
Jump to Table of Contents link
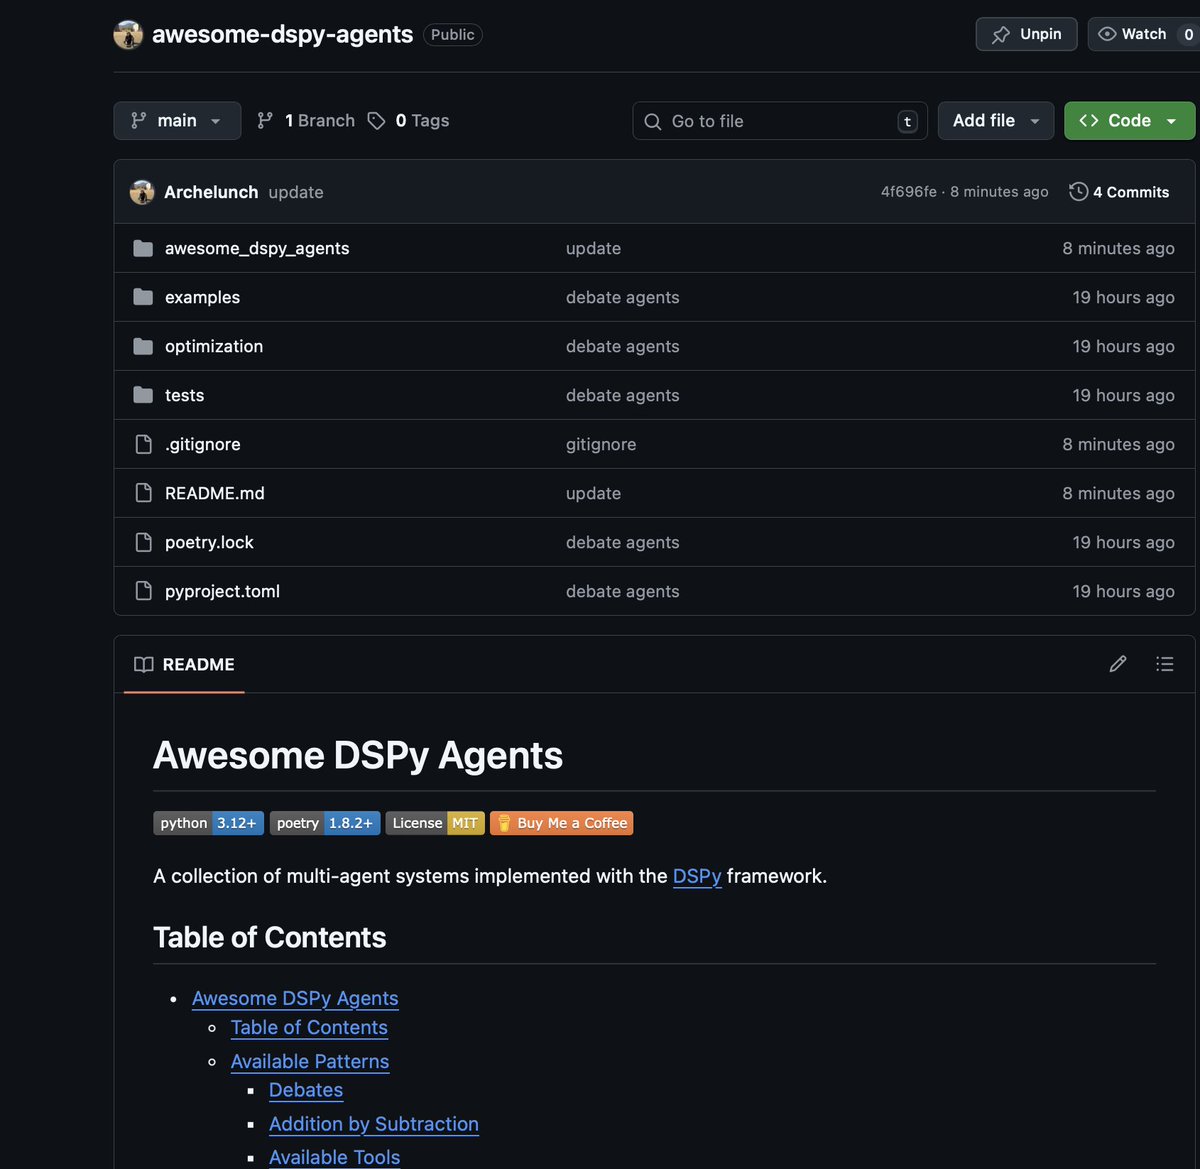click(309, 1027)
